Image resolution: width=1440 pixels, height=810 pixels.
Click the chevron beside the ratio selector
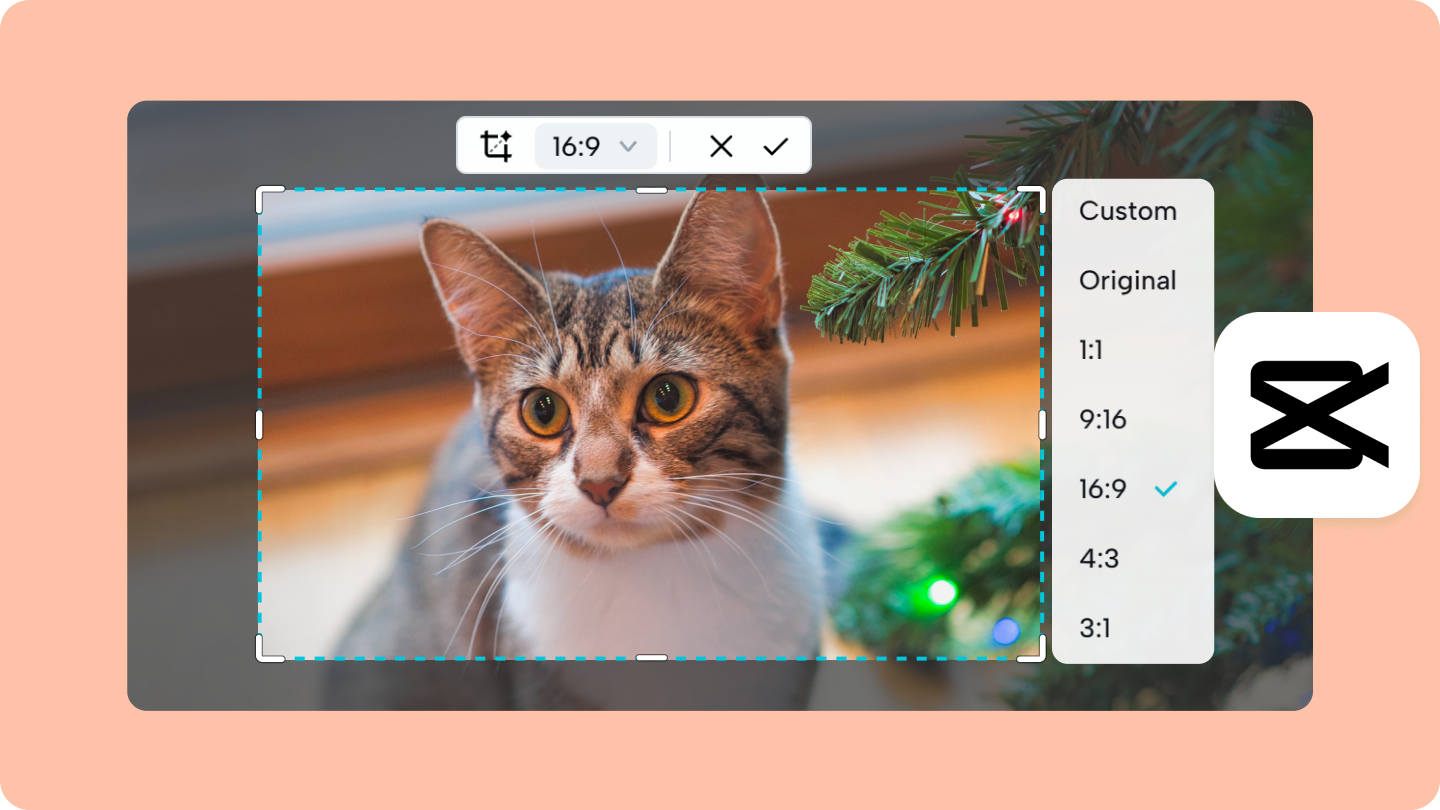(x=630, y=145)
